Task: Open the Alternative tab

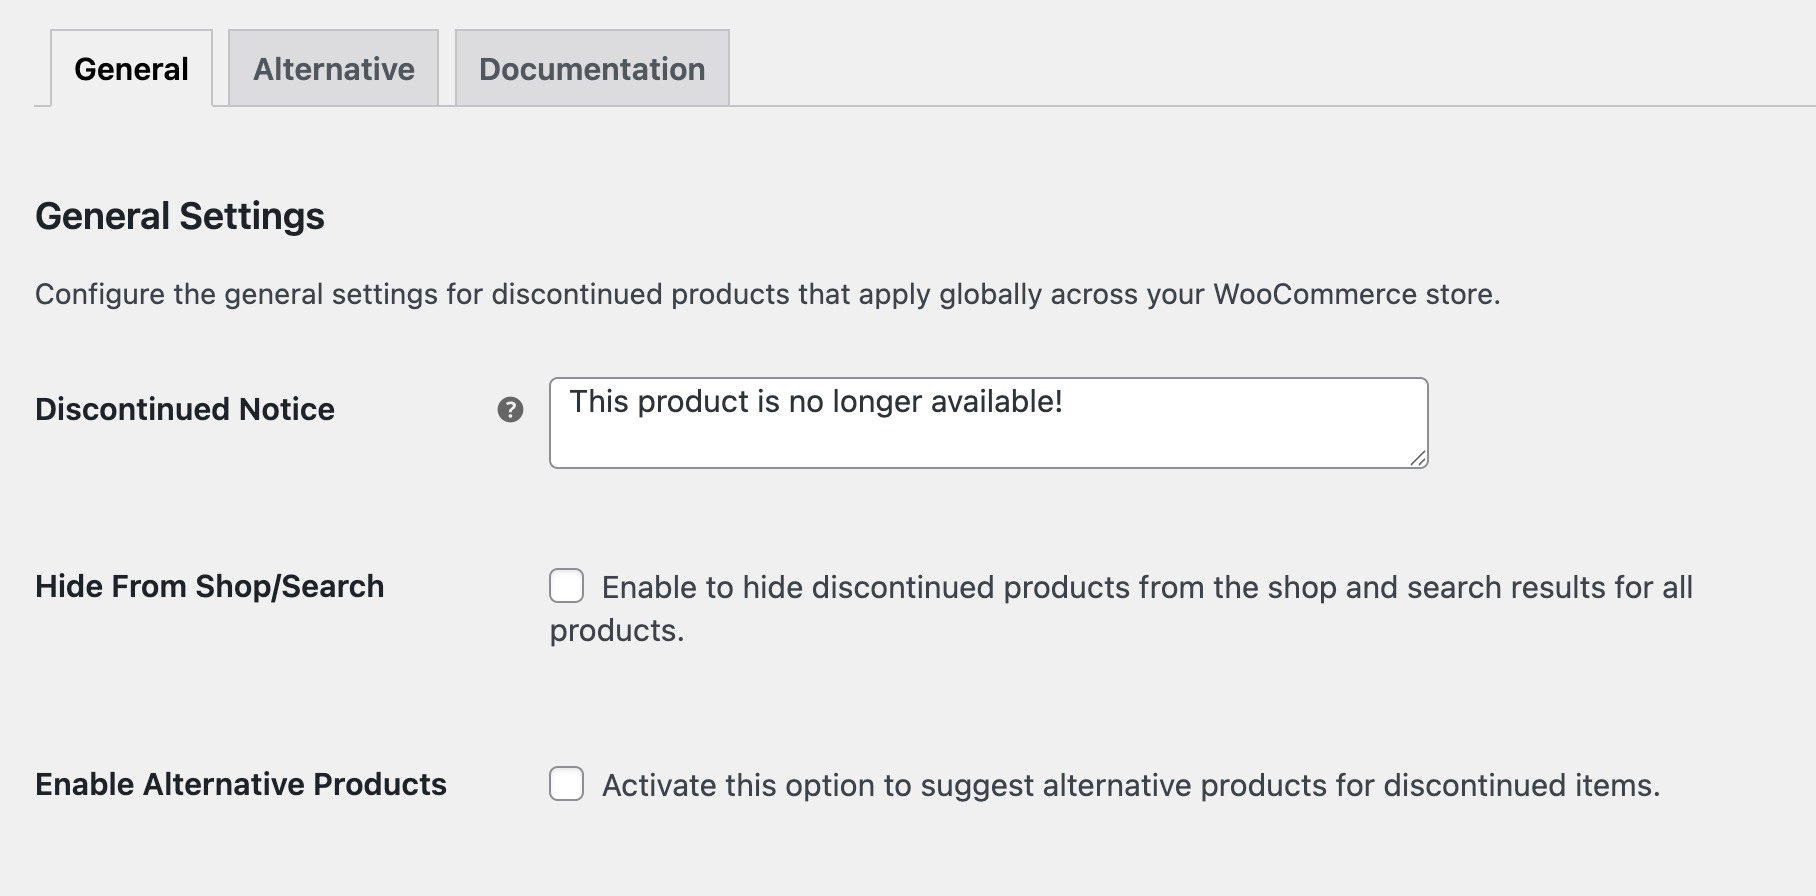Action: pos(333,69)
